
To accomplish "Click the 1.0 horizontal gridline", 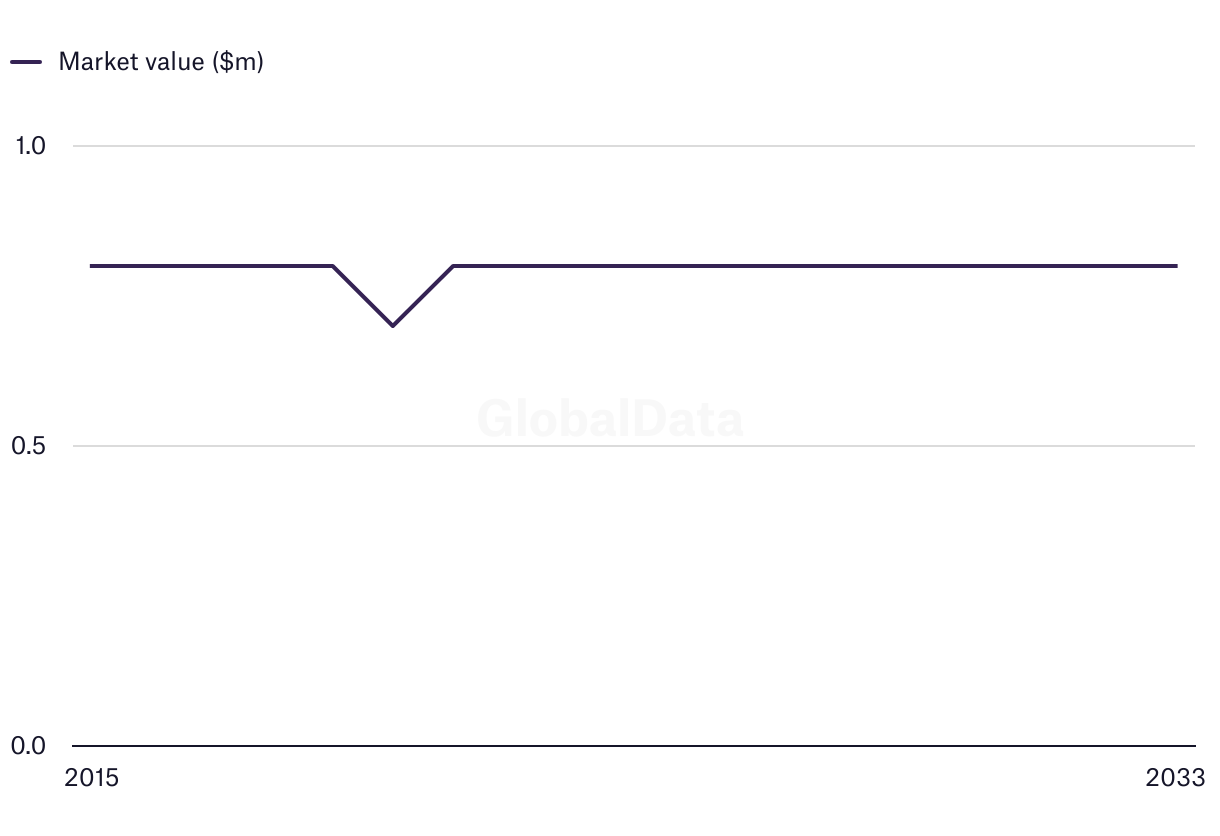I will click(634, 146).
